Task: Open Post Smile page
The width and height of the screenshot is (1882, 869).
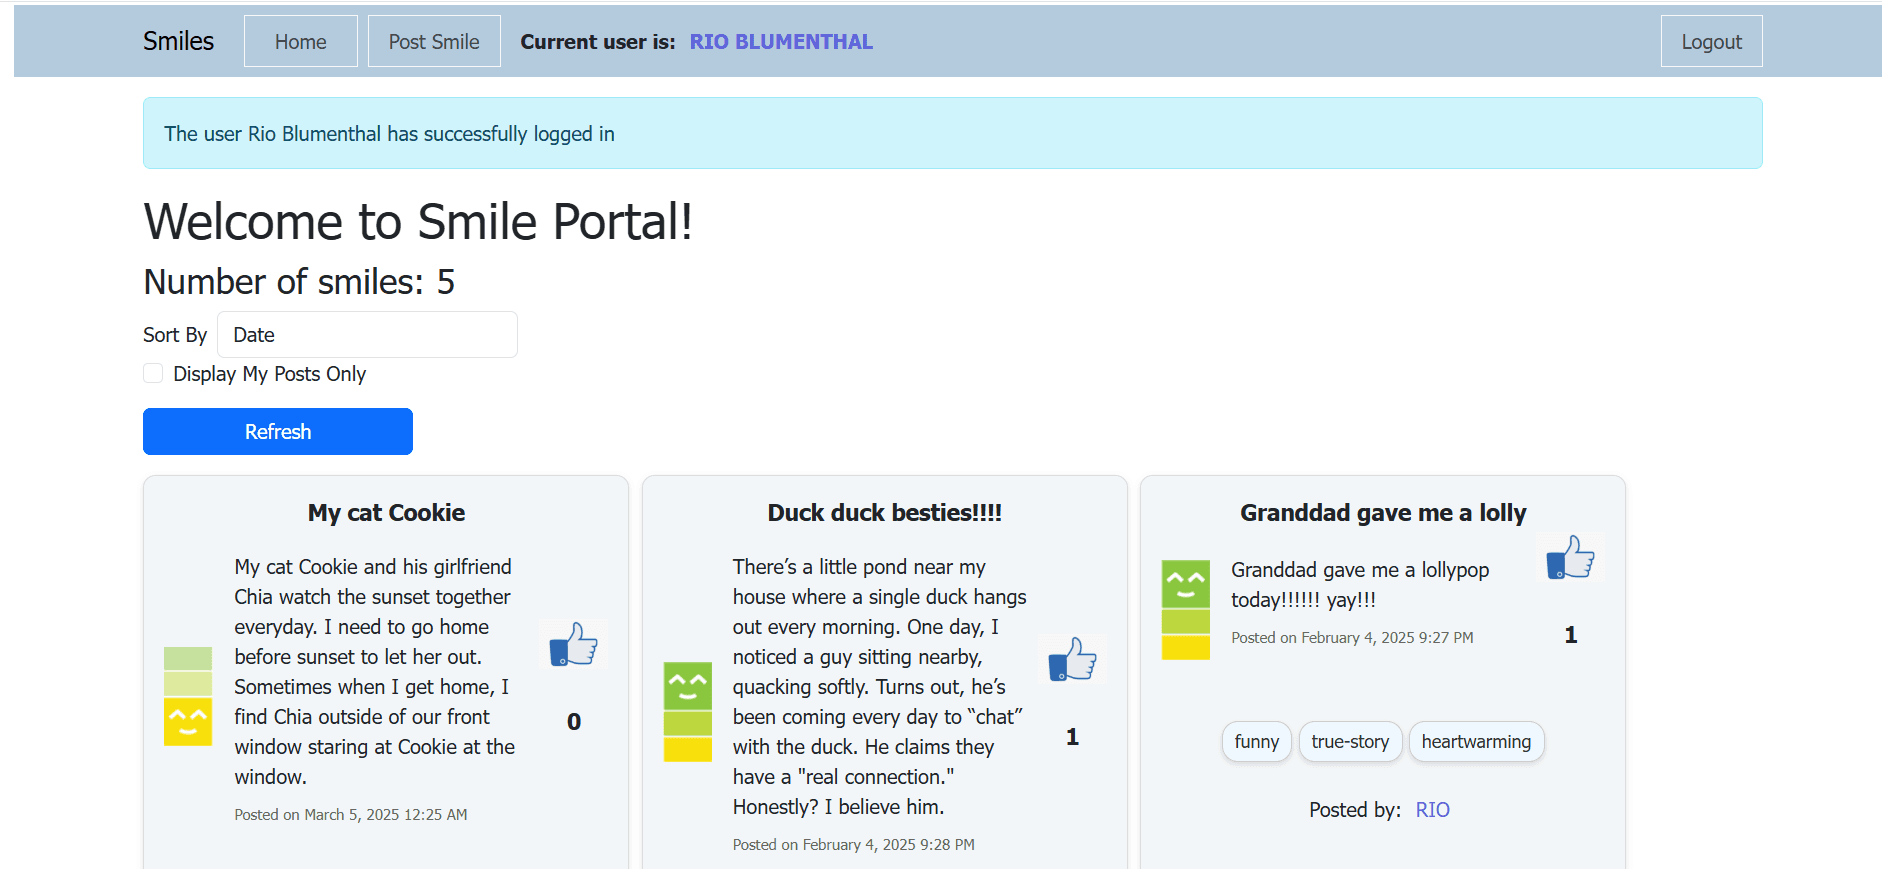Action: pyautogui.click(x=434, y=41)
